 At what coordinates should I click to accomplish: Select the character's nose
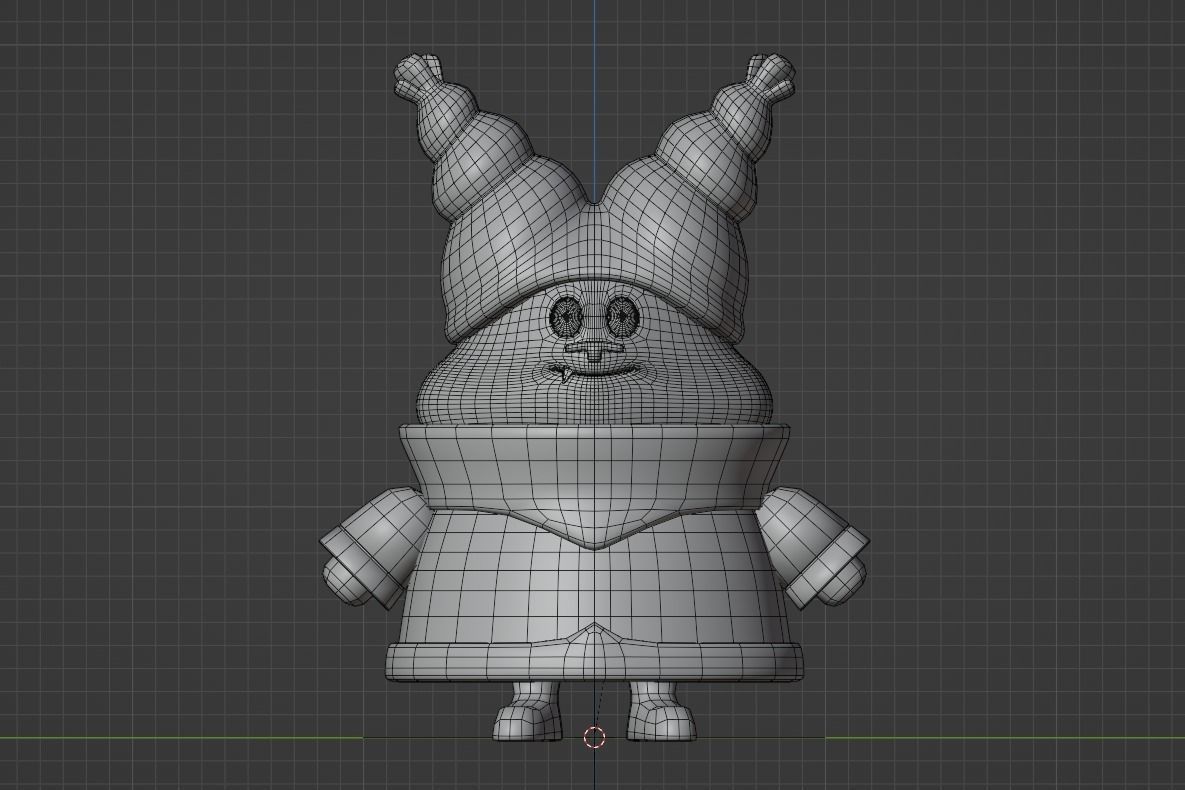(x=594, y=352)
